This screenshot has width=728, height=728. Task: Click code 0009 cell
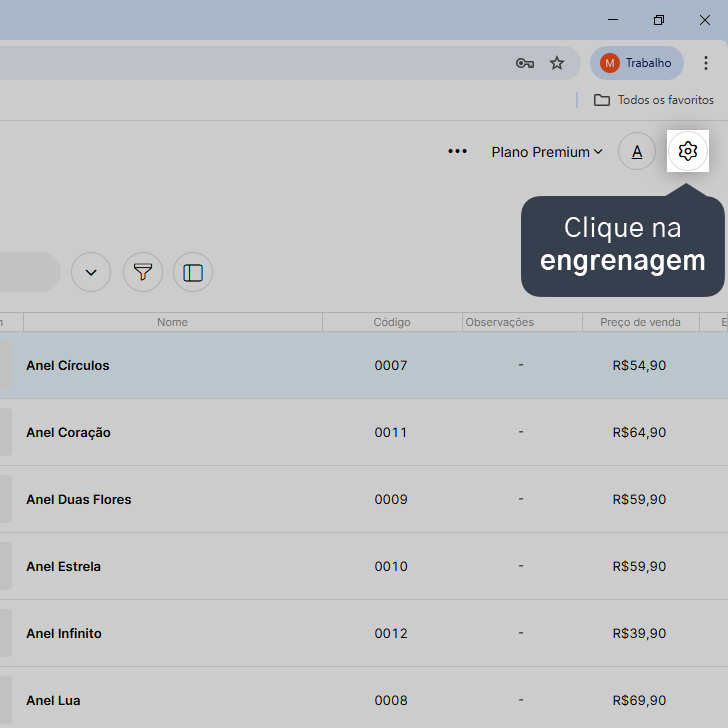[x=391, y=500]
